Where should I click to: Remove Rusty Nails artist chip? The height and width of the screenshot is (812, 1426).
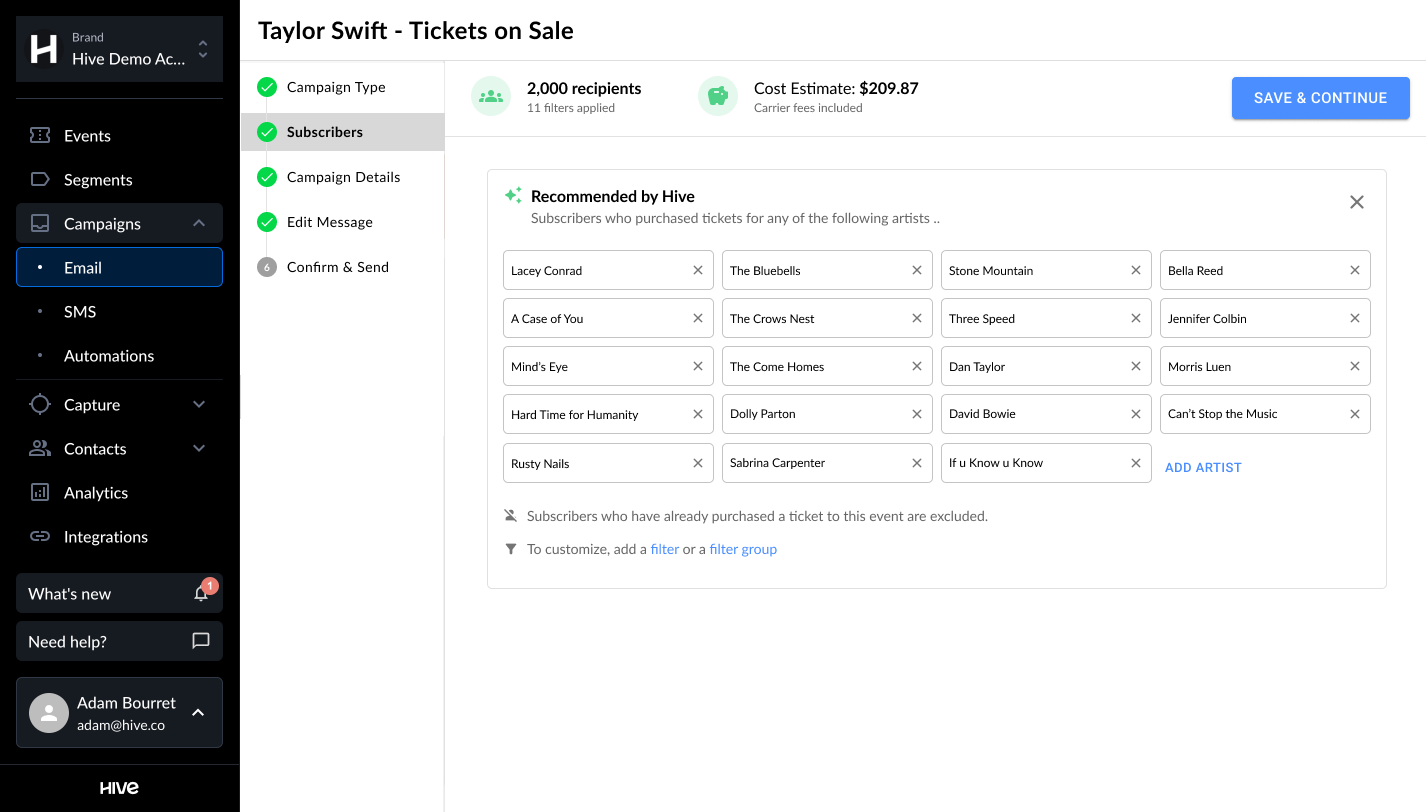(698, 463)
